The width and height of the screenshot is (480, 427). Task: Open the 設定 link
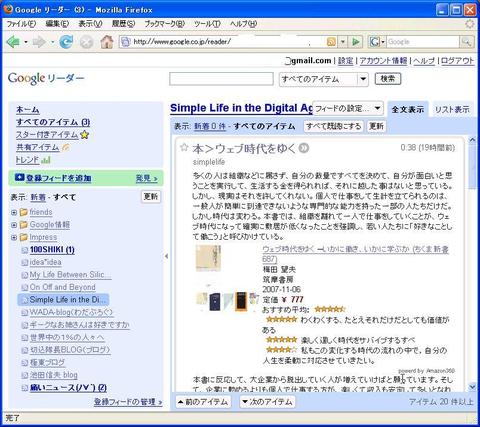pos(345,61)
